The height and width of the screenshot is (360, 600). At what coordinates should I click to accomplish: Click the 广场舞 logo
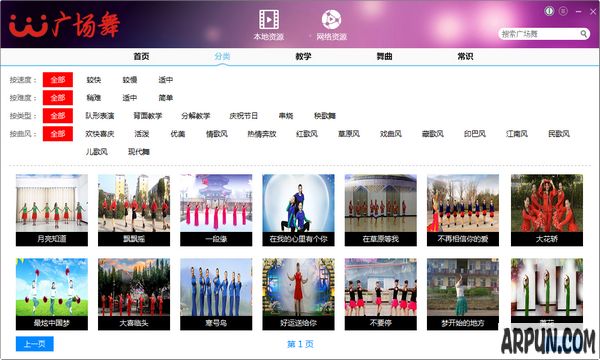(x=64, y=25)
